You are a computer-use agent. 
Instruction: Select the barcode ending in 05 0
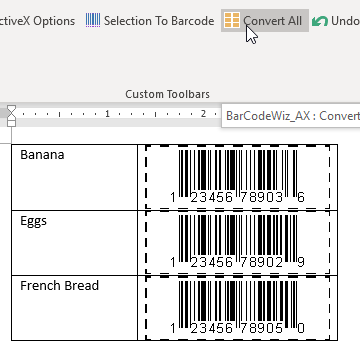[238, 308]
